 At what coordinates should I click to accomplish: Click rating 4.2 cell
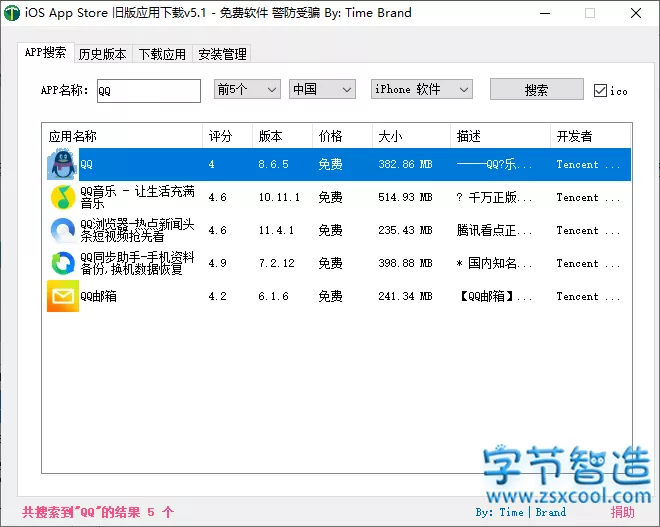click(218, 296)
